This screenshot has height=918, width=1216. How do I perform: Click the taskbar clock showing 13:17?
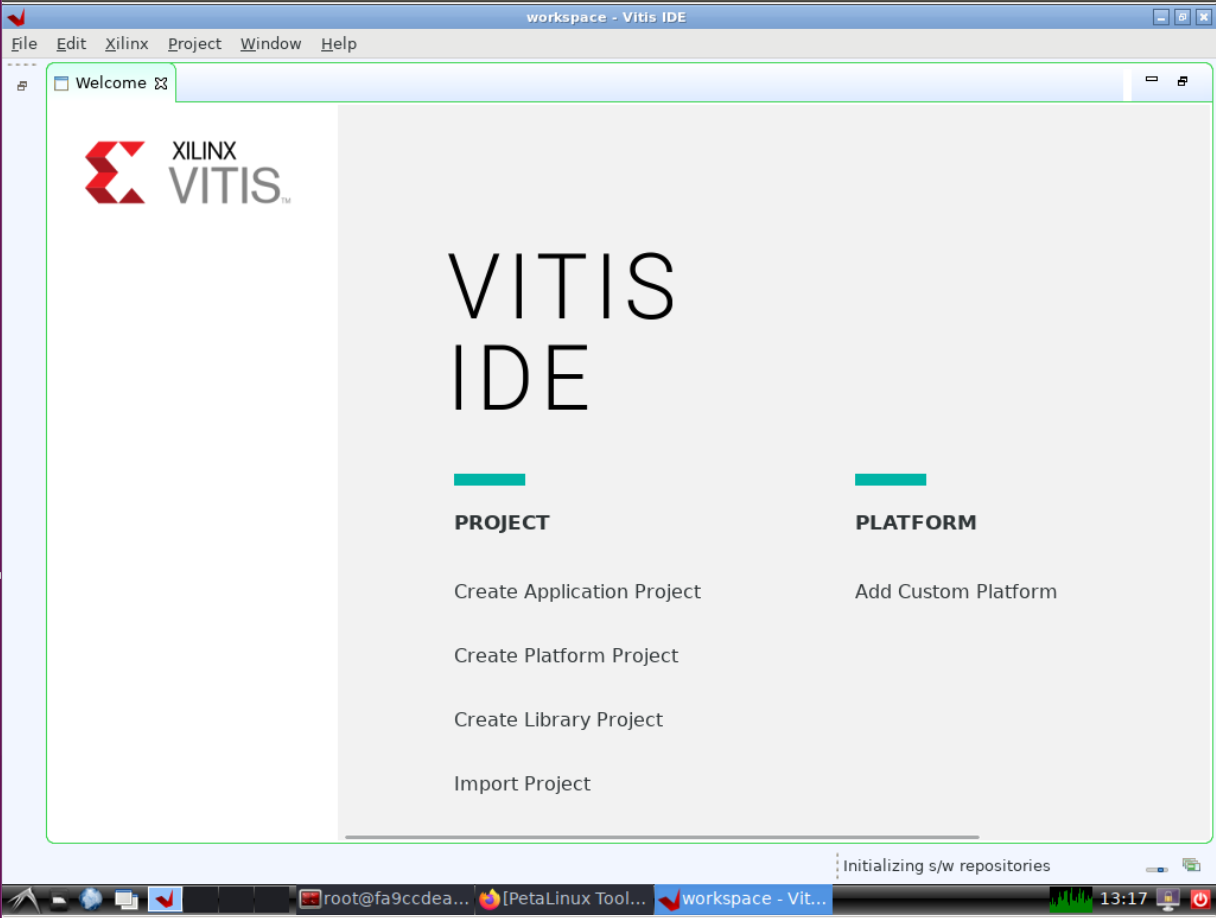coord(1123,899)
